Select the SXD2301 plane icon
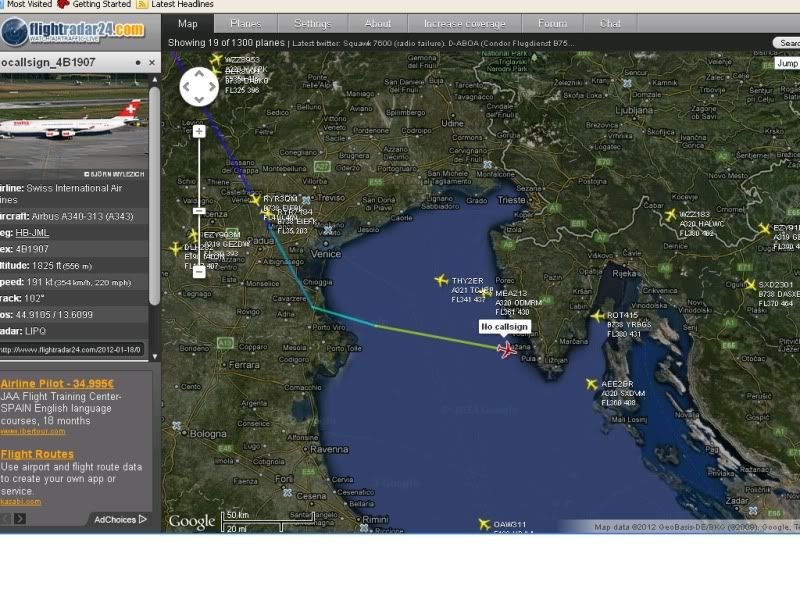This screenshot has height=600, width=800. (x=751, y=285)
